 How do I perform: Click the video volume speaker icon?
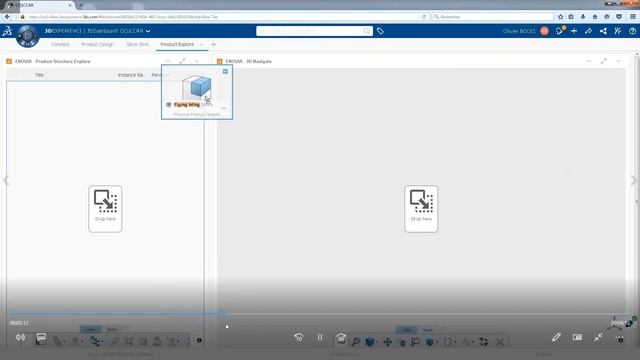point(20,338)
